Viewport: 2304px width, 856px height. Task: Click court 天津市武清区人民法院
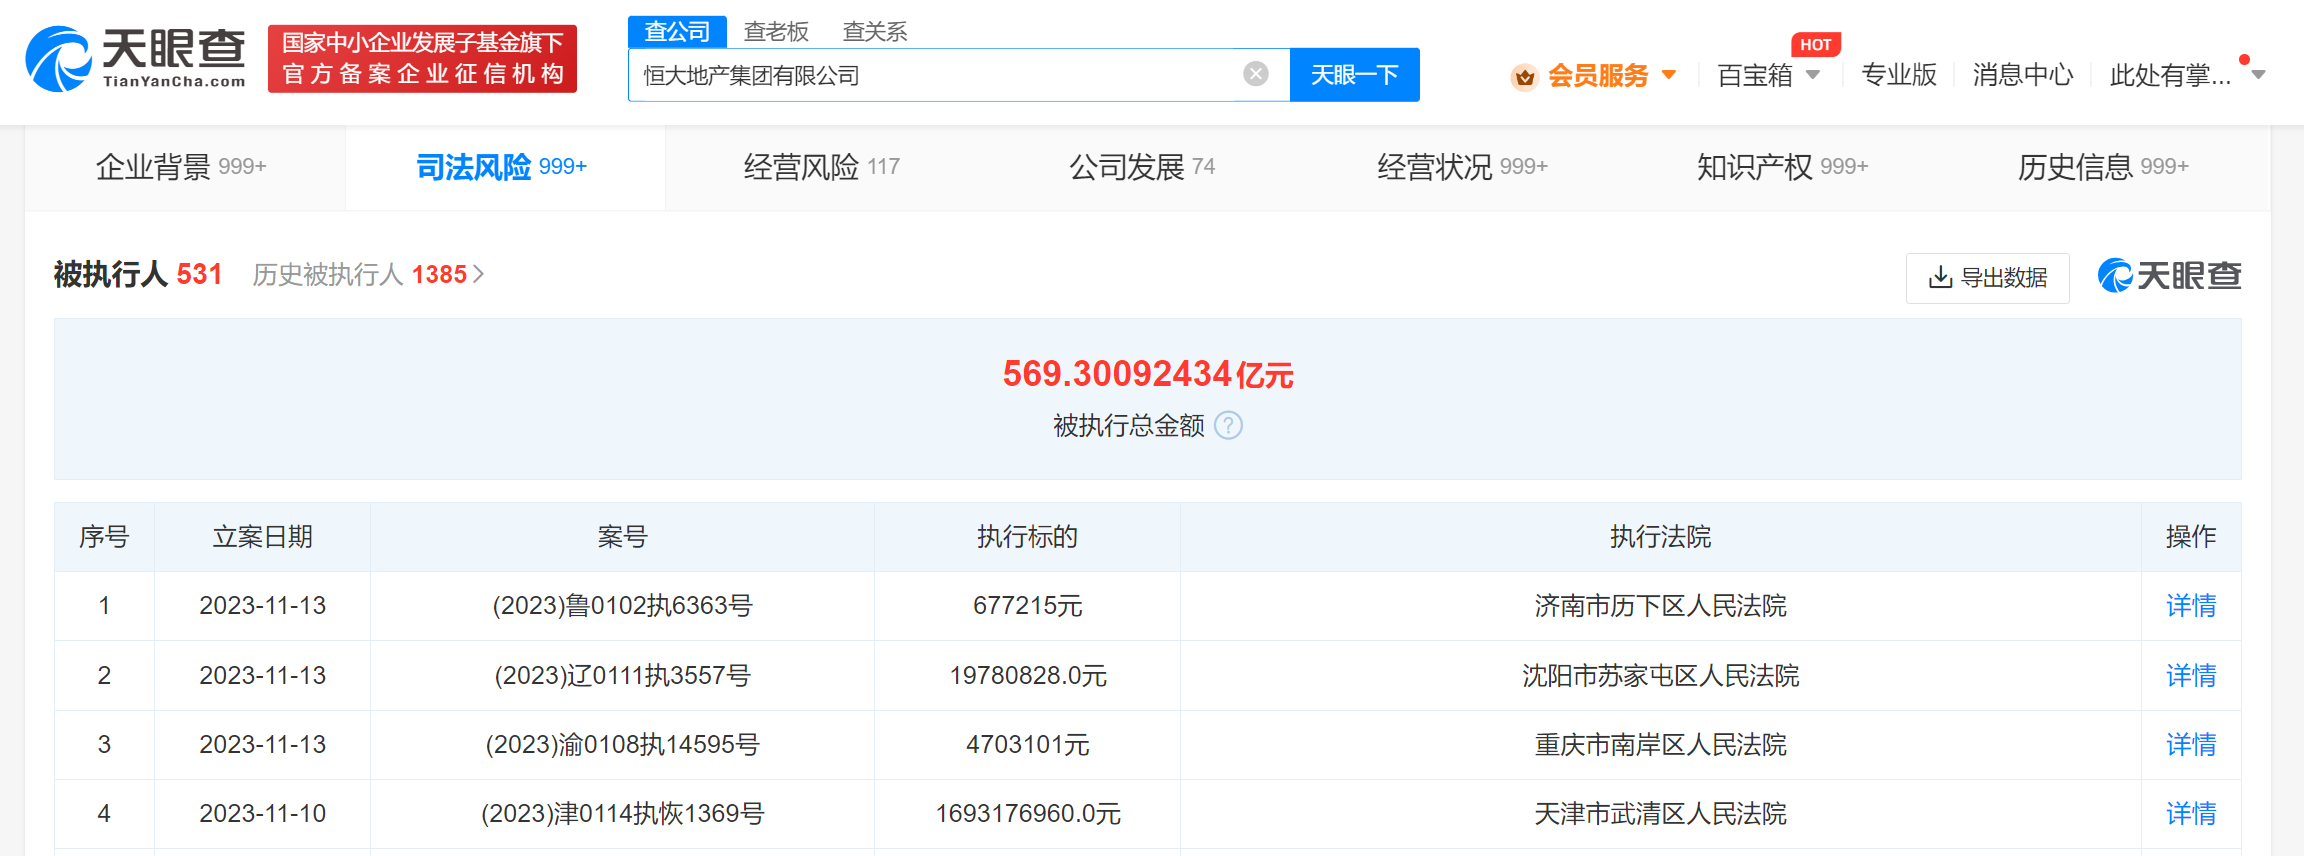point(1660,813)
